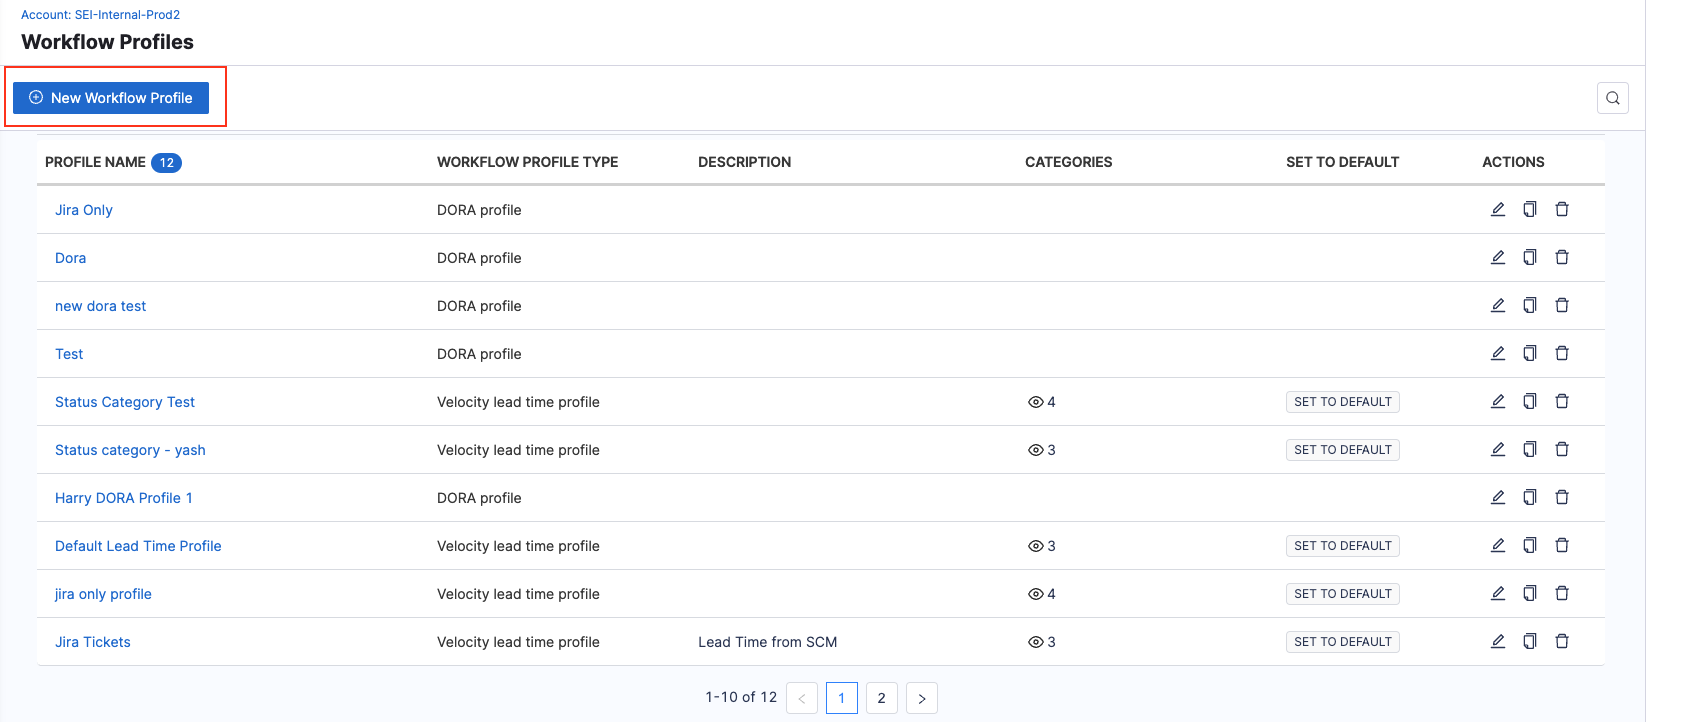Open the SEI-Internal-Prod2 account breadcrumb
The width and height of the screenshot is (1685, 722).
[x=100, y=15]
